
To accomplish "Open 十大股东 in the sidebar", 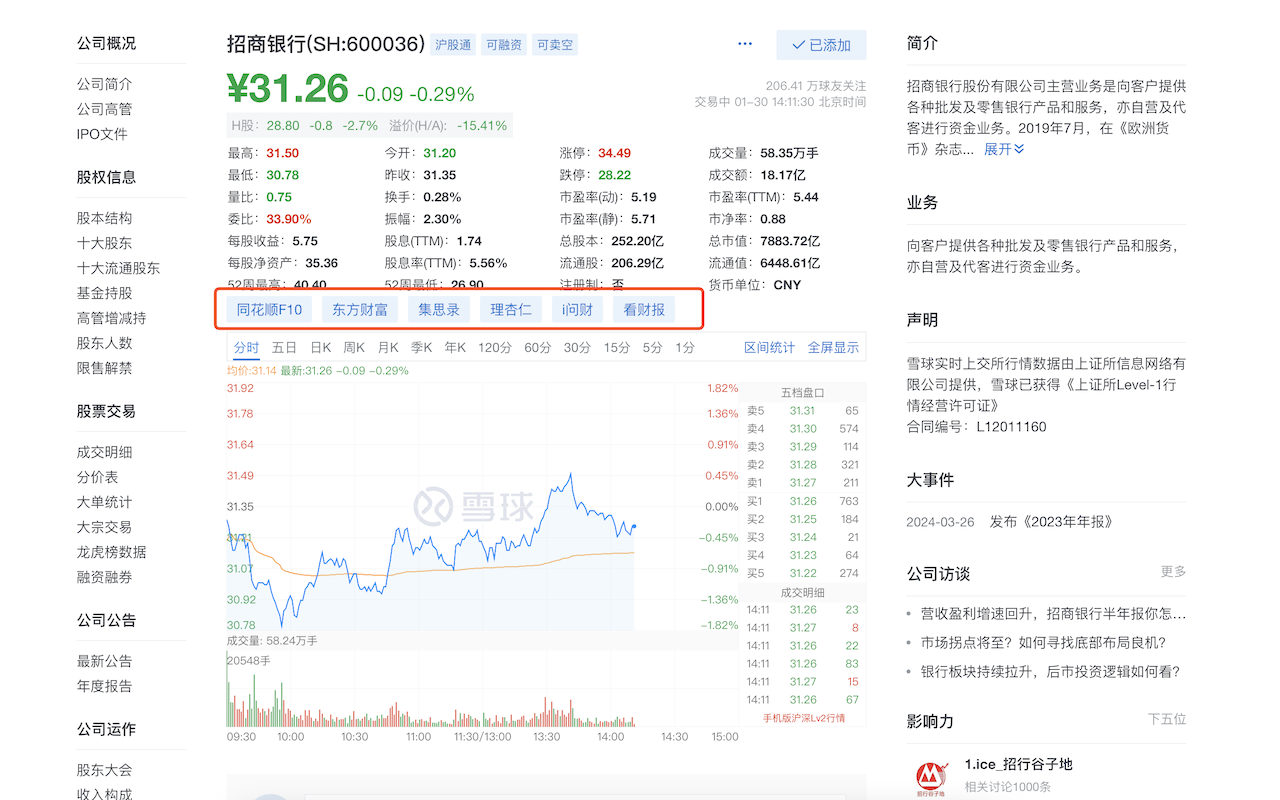I will click(104, 243).
